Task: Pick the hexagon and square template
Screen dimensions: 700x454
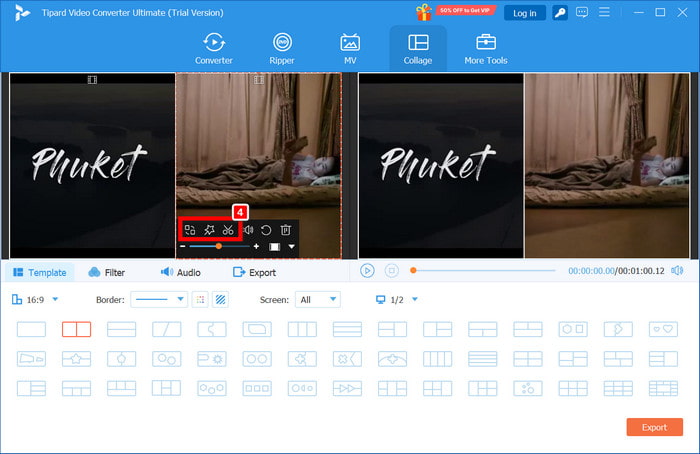Action: tap(573, 329)
